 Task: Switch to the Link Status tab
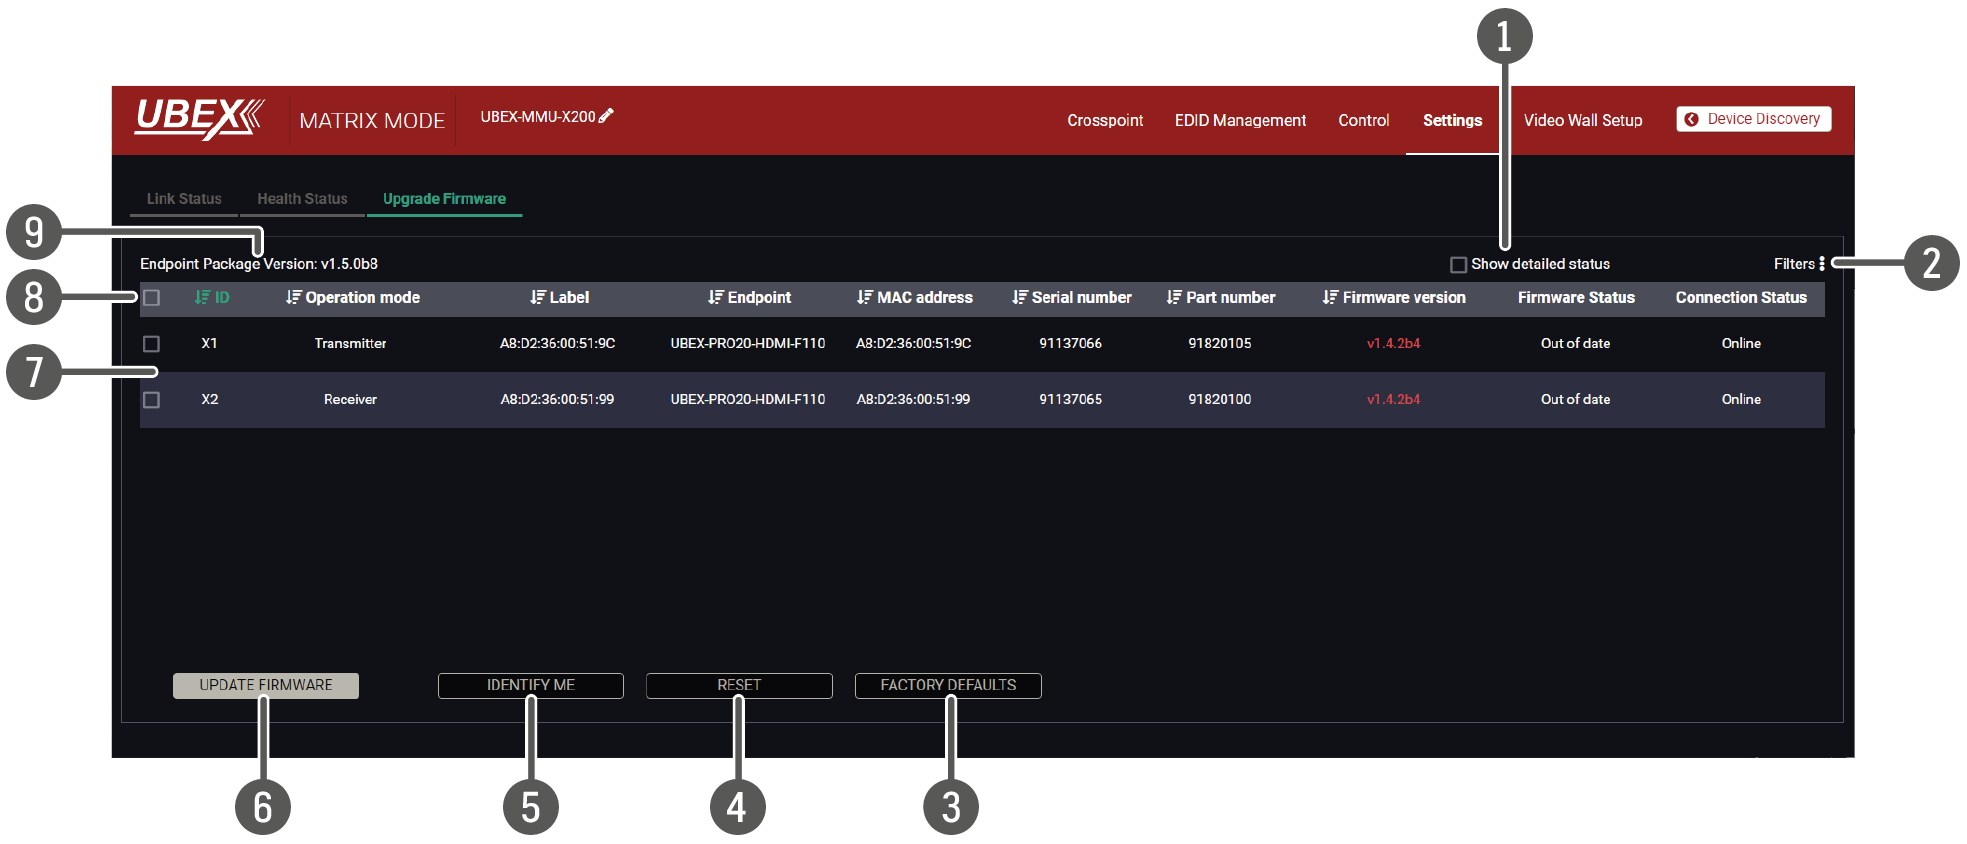coord(184,199)
